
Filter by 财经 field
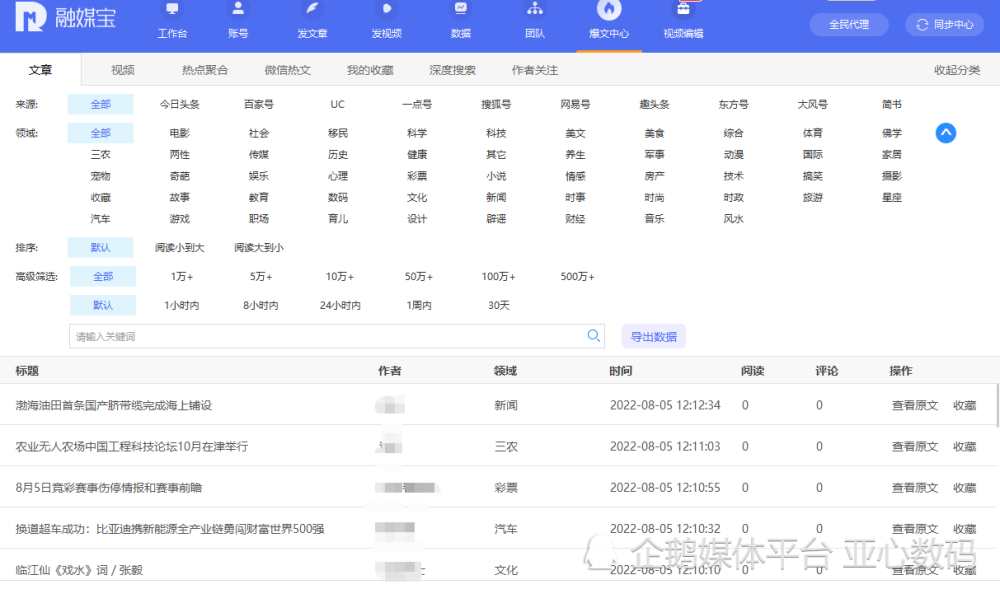pos(575,219)
